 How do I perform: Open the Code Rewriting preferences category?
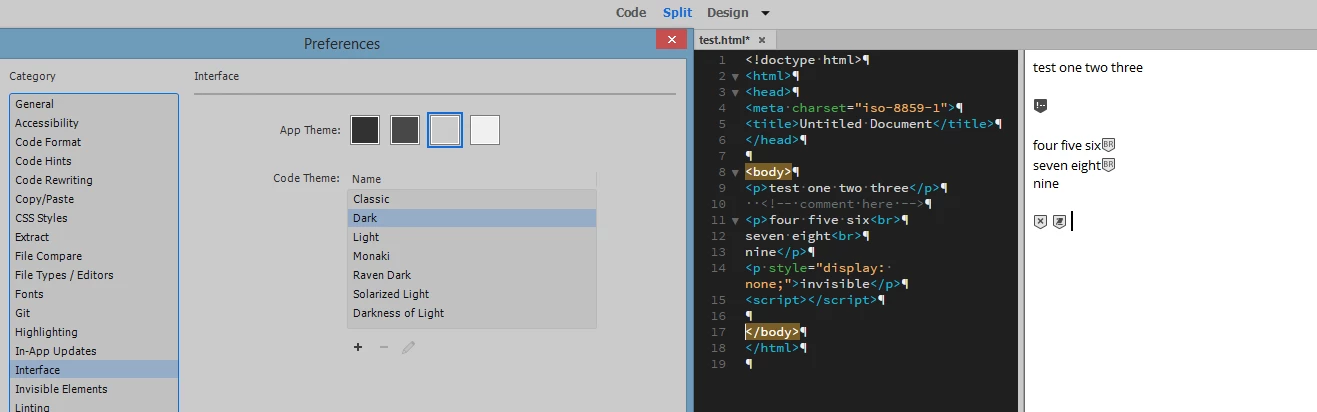(x=94, y=180)
